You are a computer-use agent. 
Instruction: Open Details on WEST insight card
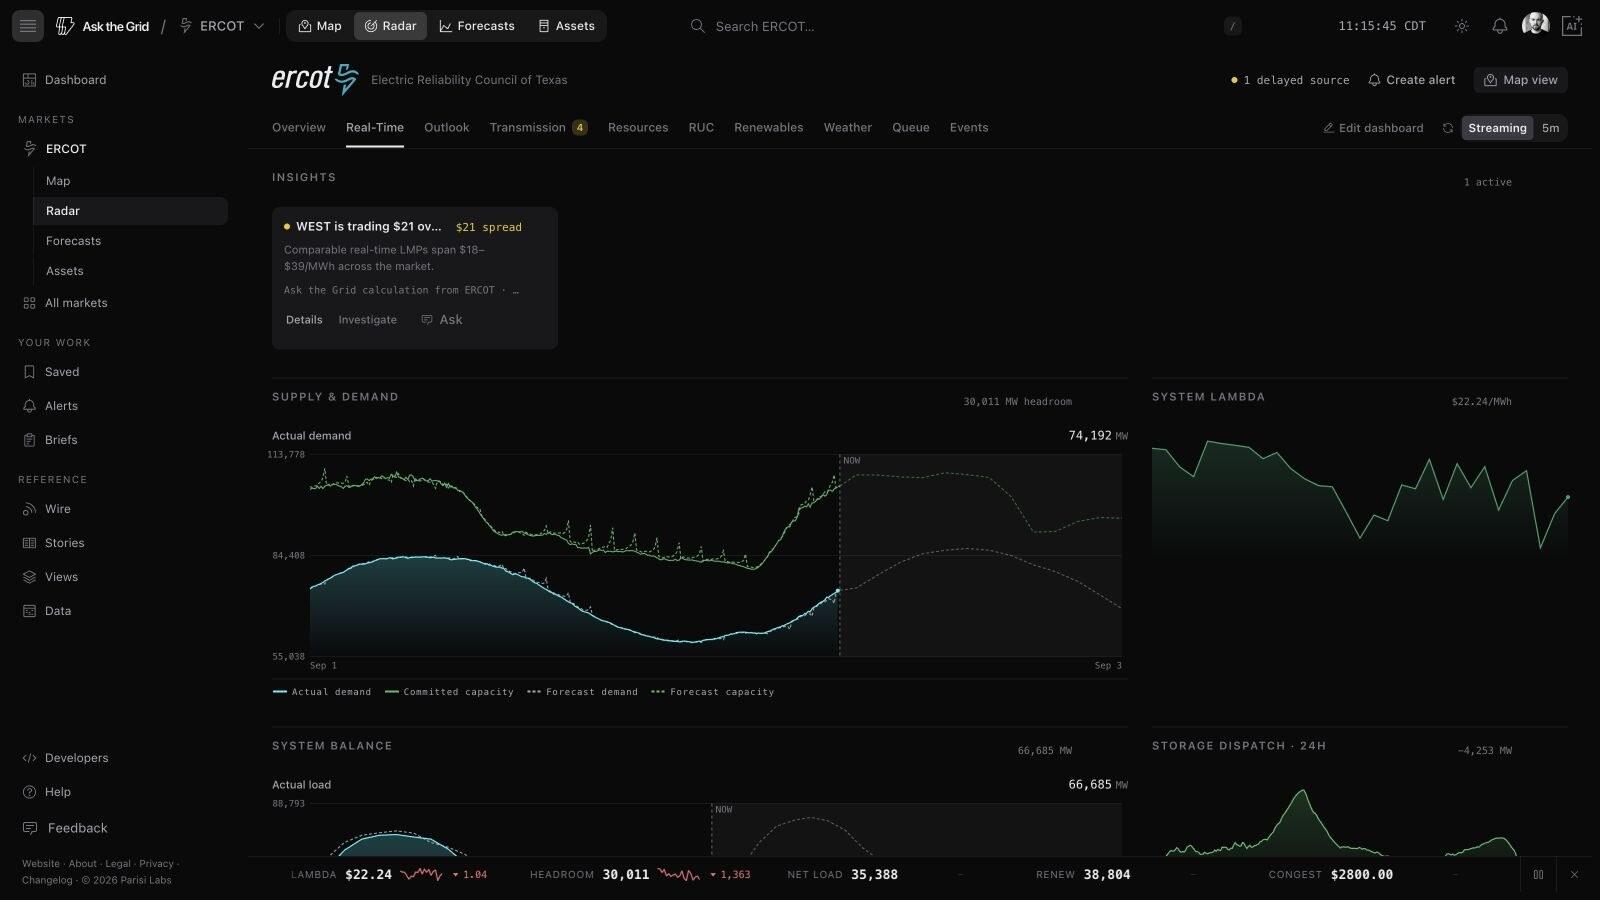304,320
